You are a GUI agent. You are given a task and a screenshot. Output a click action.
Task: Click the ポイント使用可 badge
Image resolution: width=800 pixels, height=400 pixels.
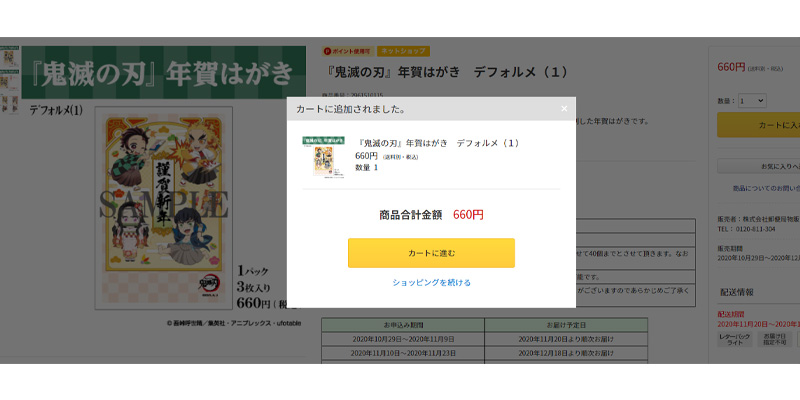pos(348,51)
